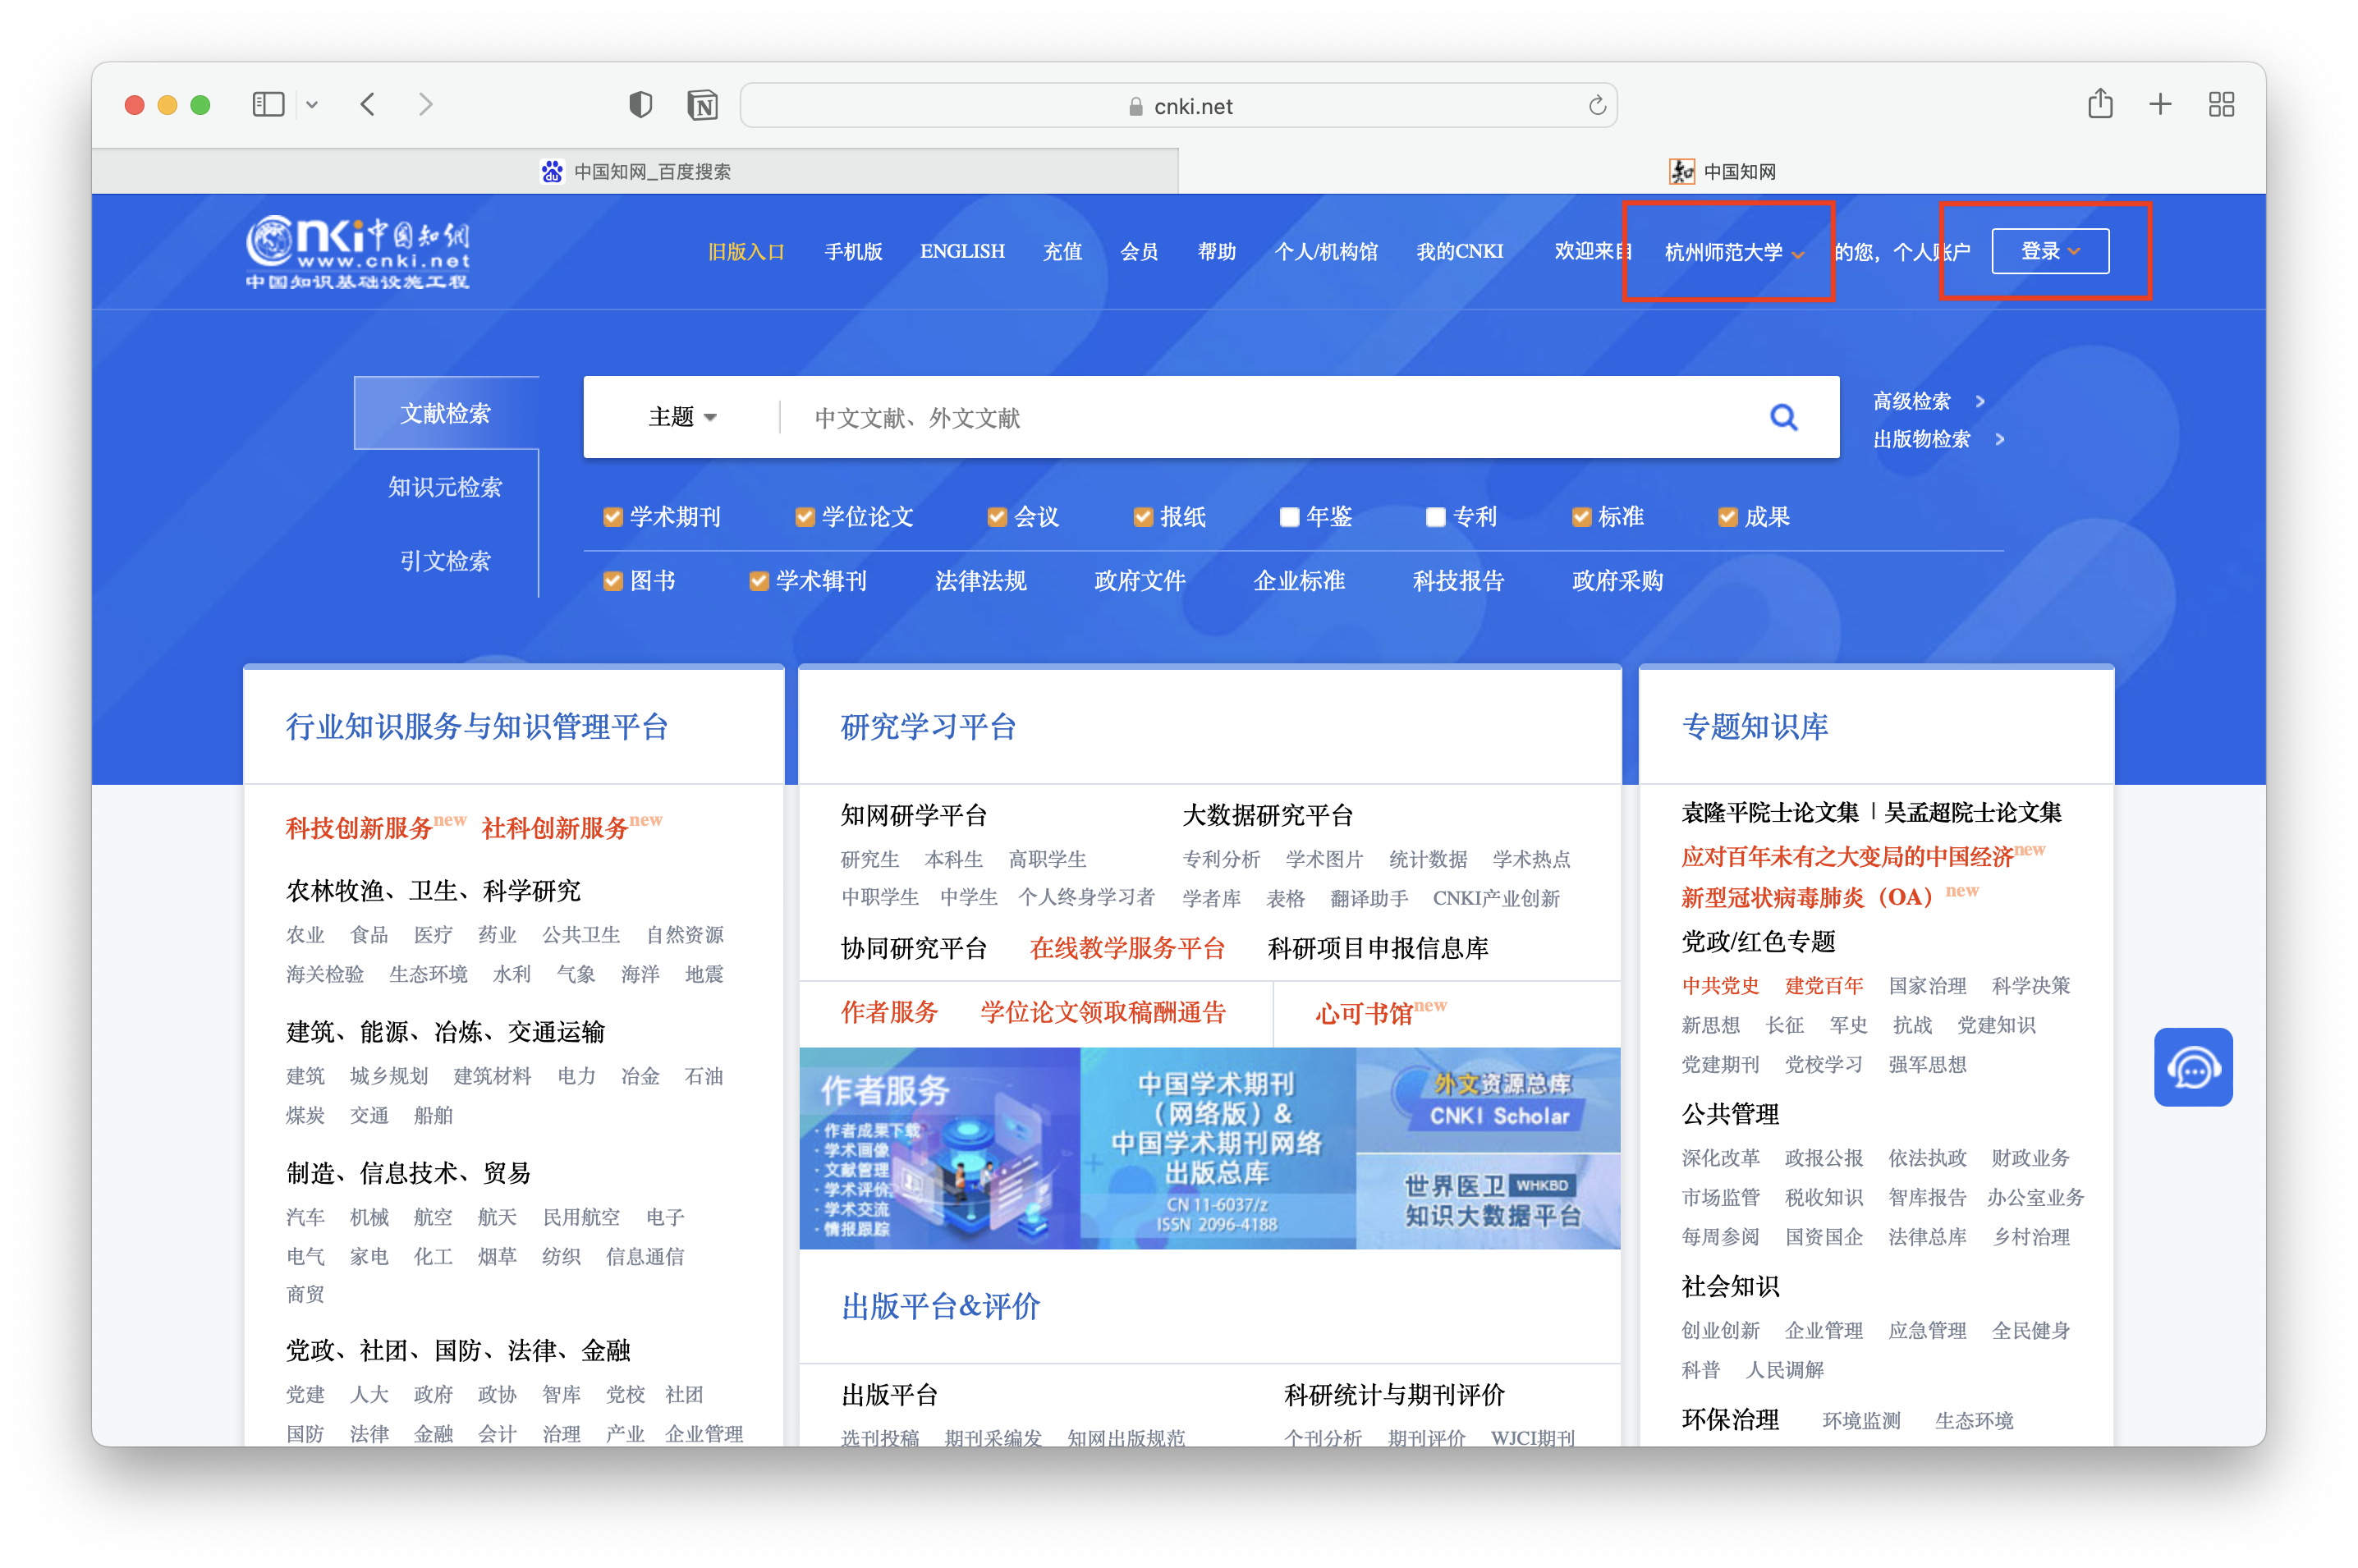Open the CNKI Scholar banner
The image size is (2358, 1568).
tap(1488, 1099)
